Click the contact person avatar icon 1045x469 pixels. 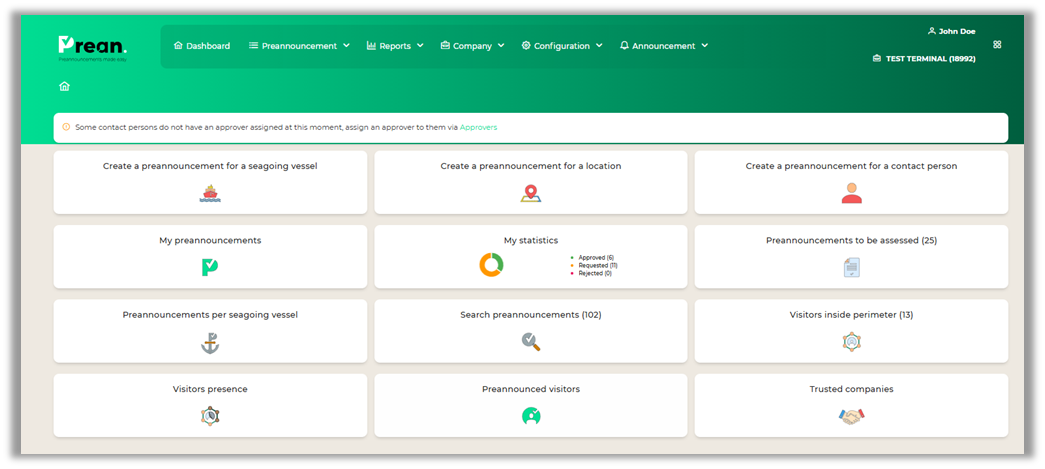851,194
